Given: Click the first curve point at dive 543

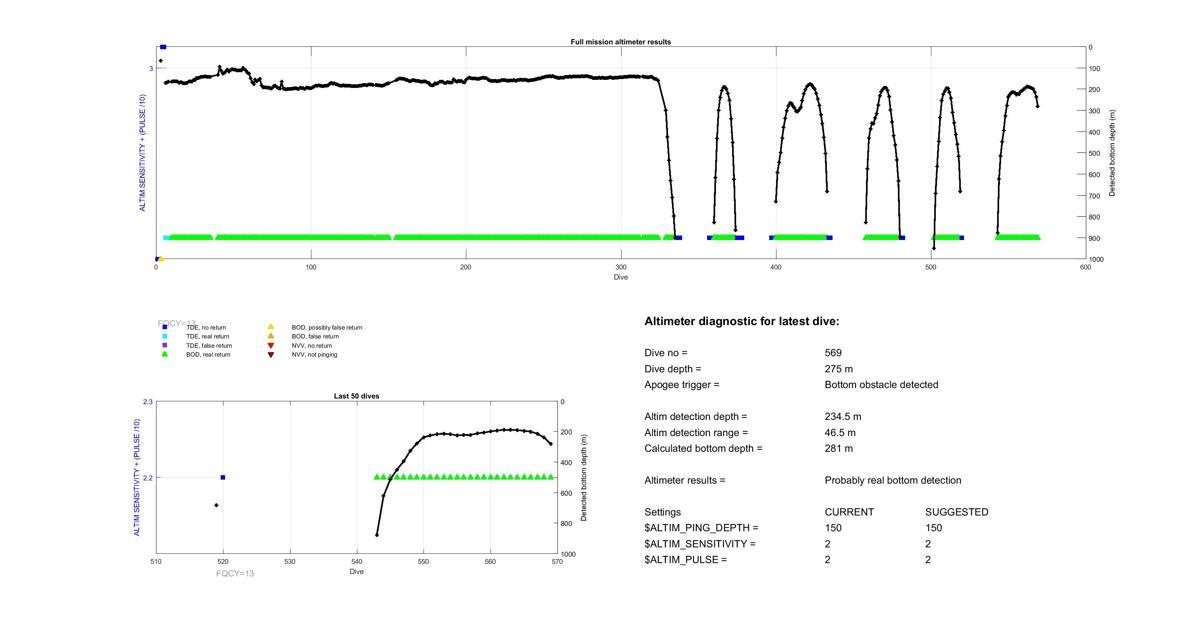Looking at the screenshot, I should (377, 535).
